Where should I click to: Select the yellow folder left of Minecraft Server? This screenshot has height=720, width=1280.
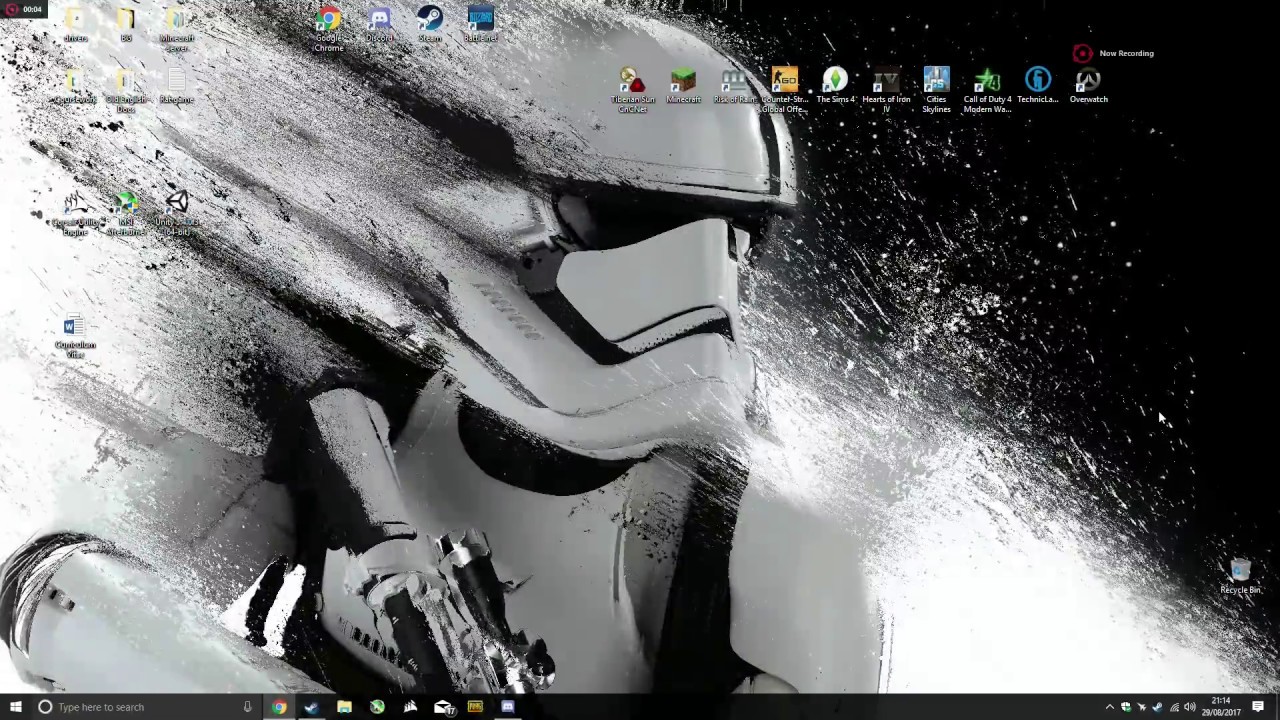coord(125,25)
